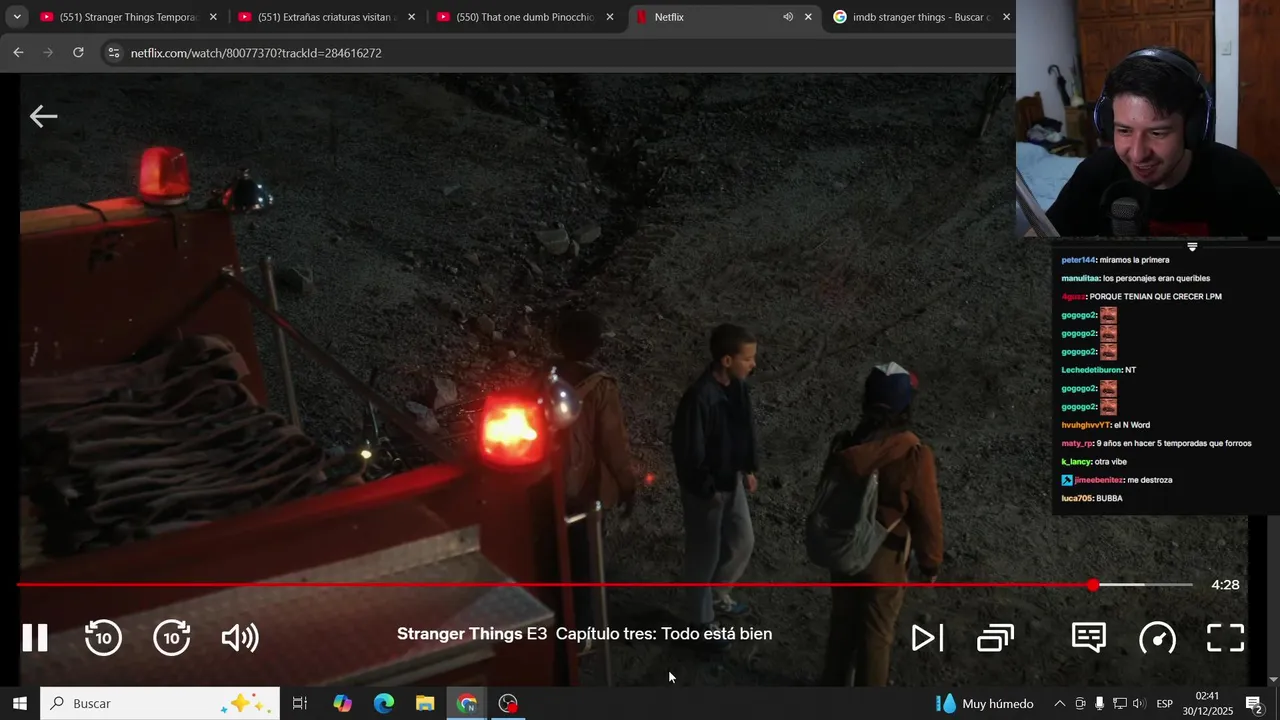Show hidden system tray icons
The image size is (1280, 720).
coord(1060,703)
